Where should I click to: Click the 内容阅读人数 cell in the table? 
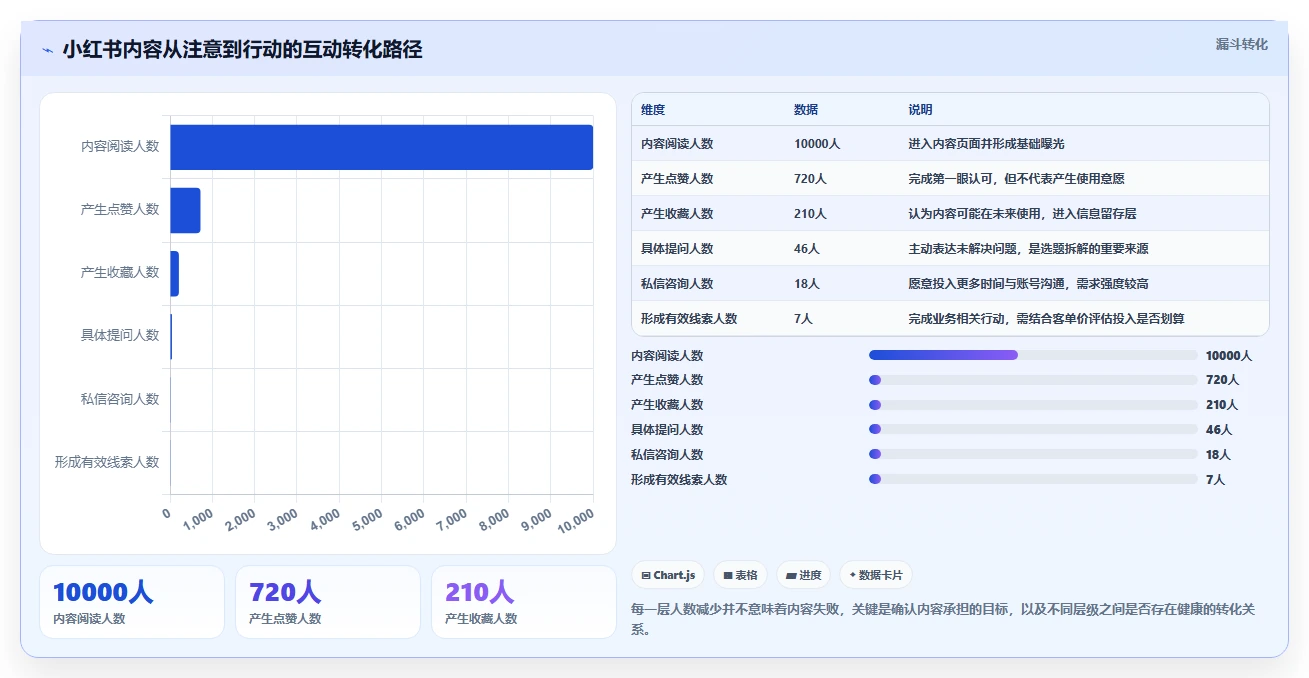(677, 144)
